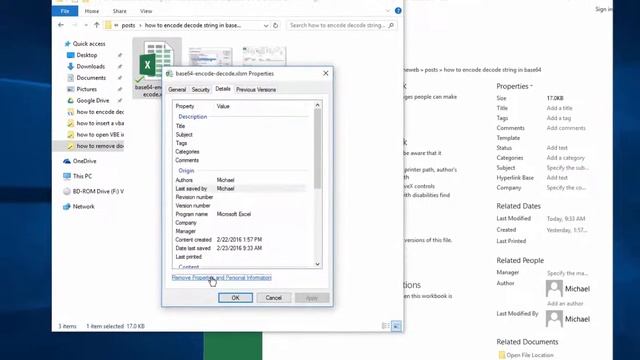Click Cancel in Properties dialog
The height and width of the screenshot is (360, 640).
[273, 298]
